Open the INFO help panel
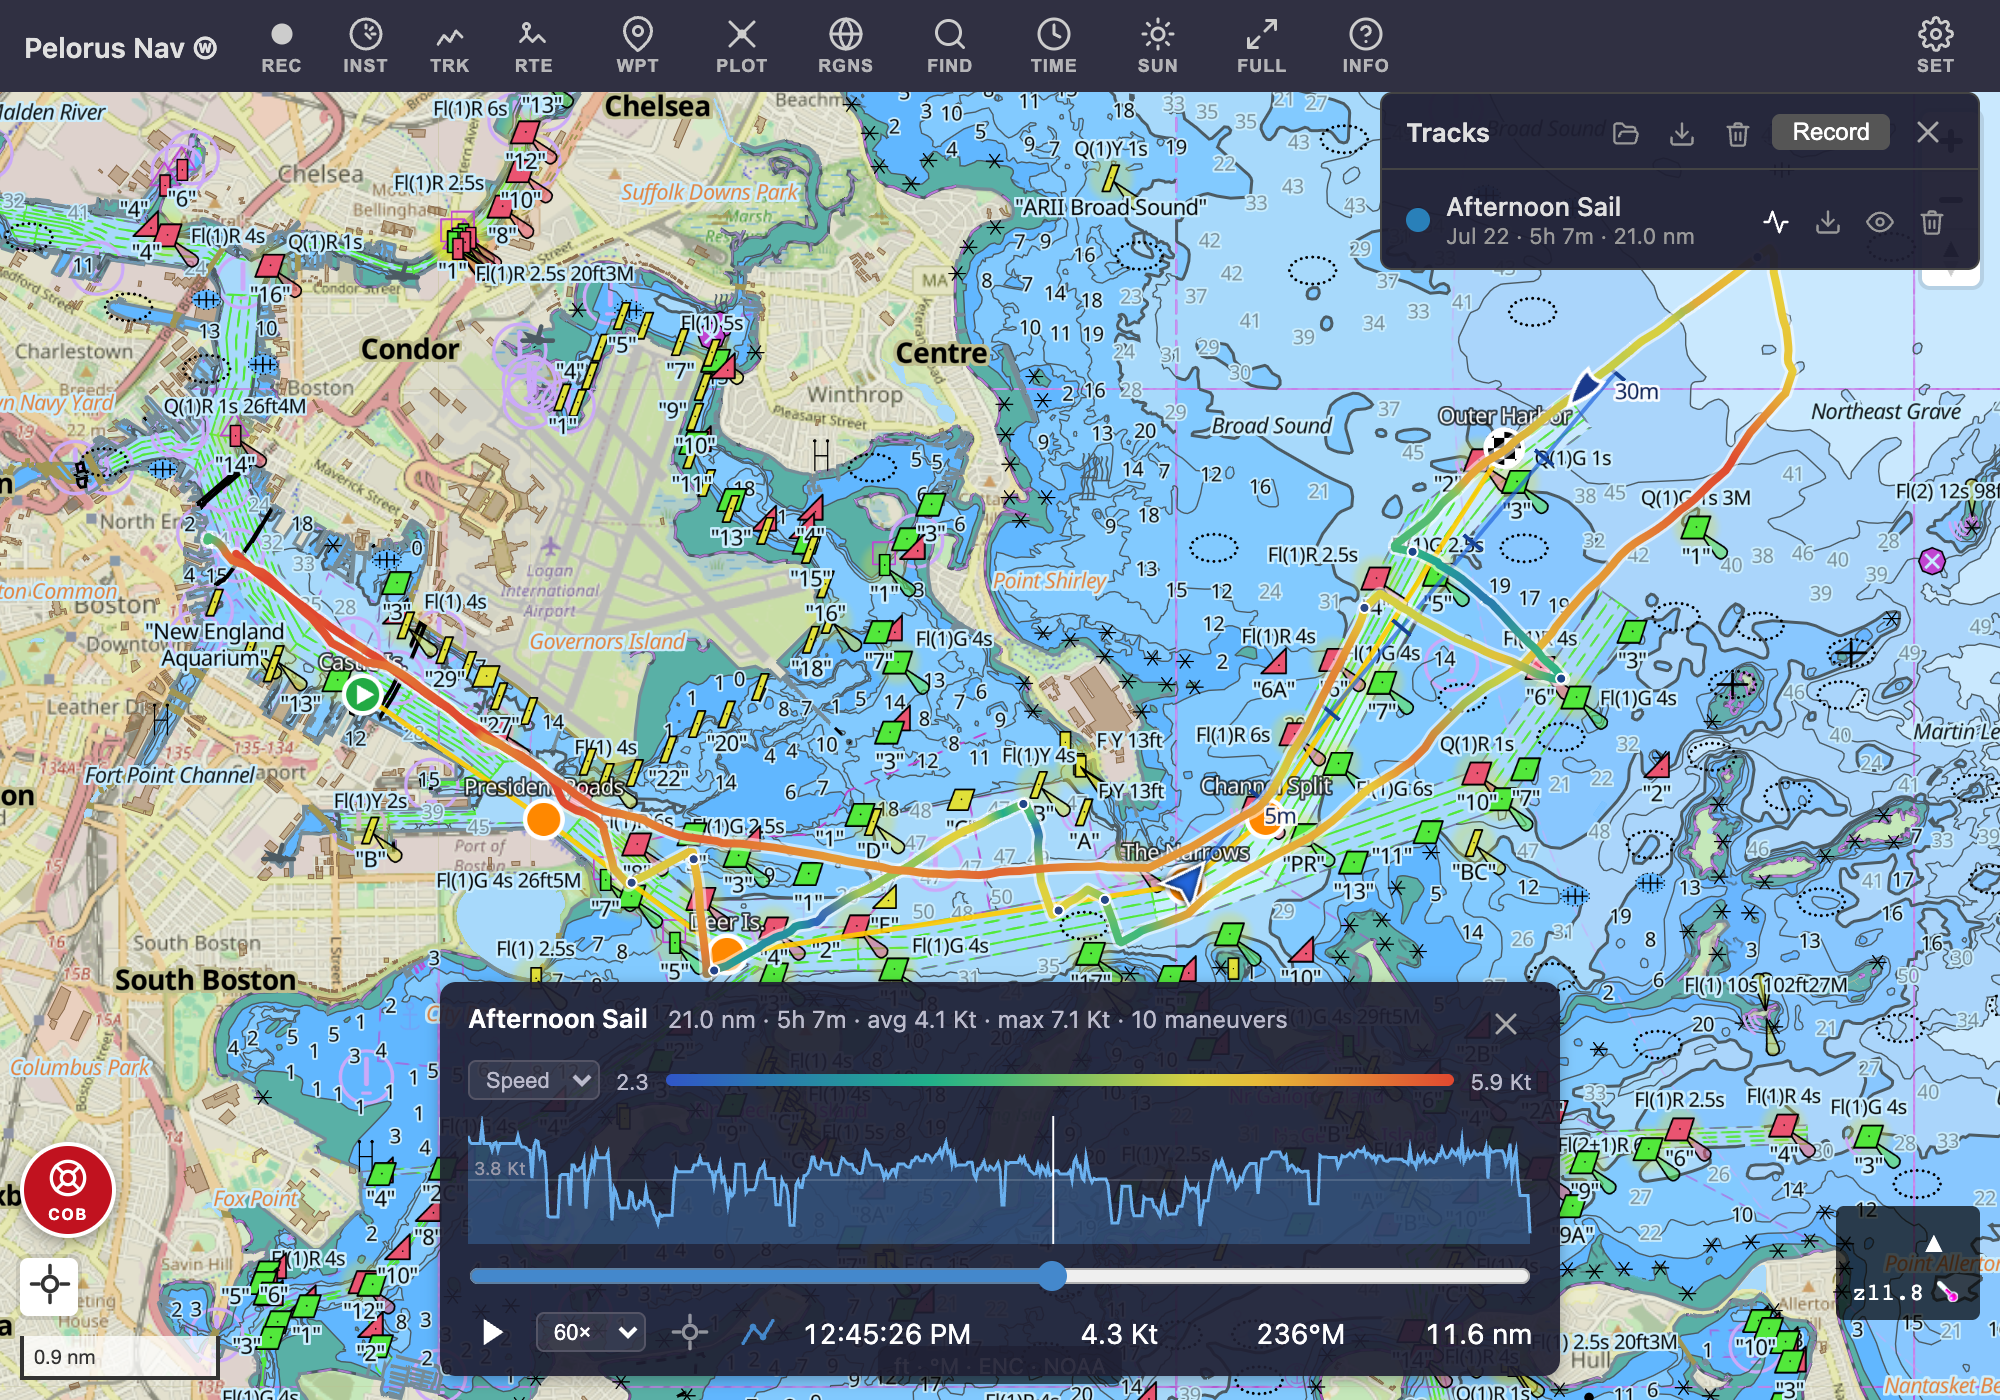This screenshot has height=1400, width=2000. point(1365,47)
